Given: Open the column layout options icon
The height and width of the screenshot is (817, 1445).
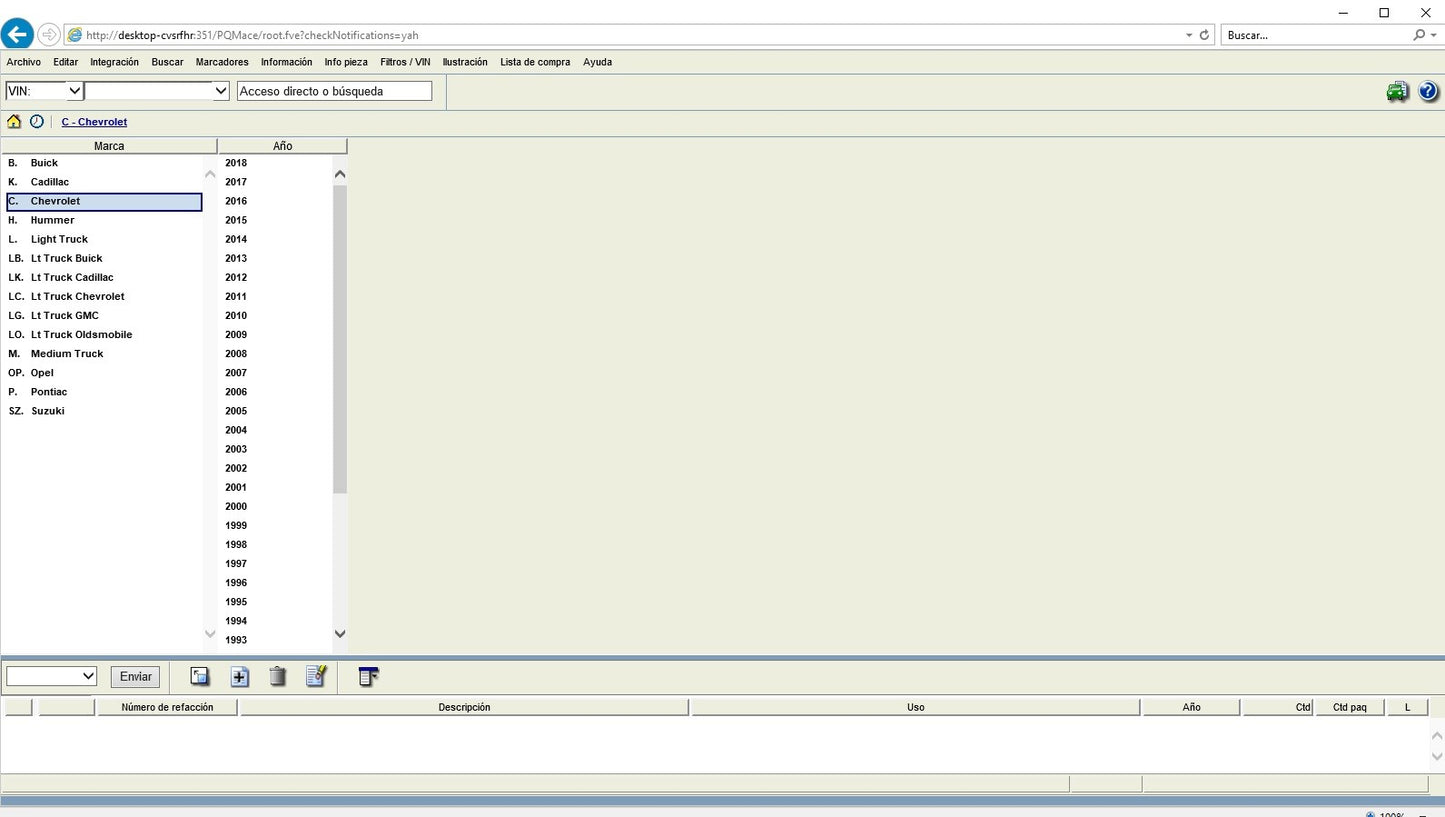Looking at the screenshot, I should tap(368, 677).
